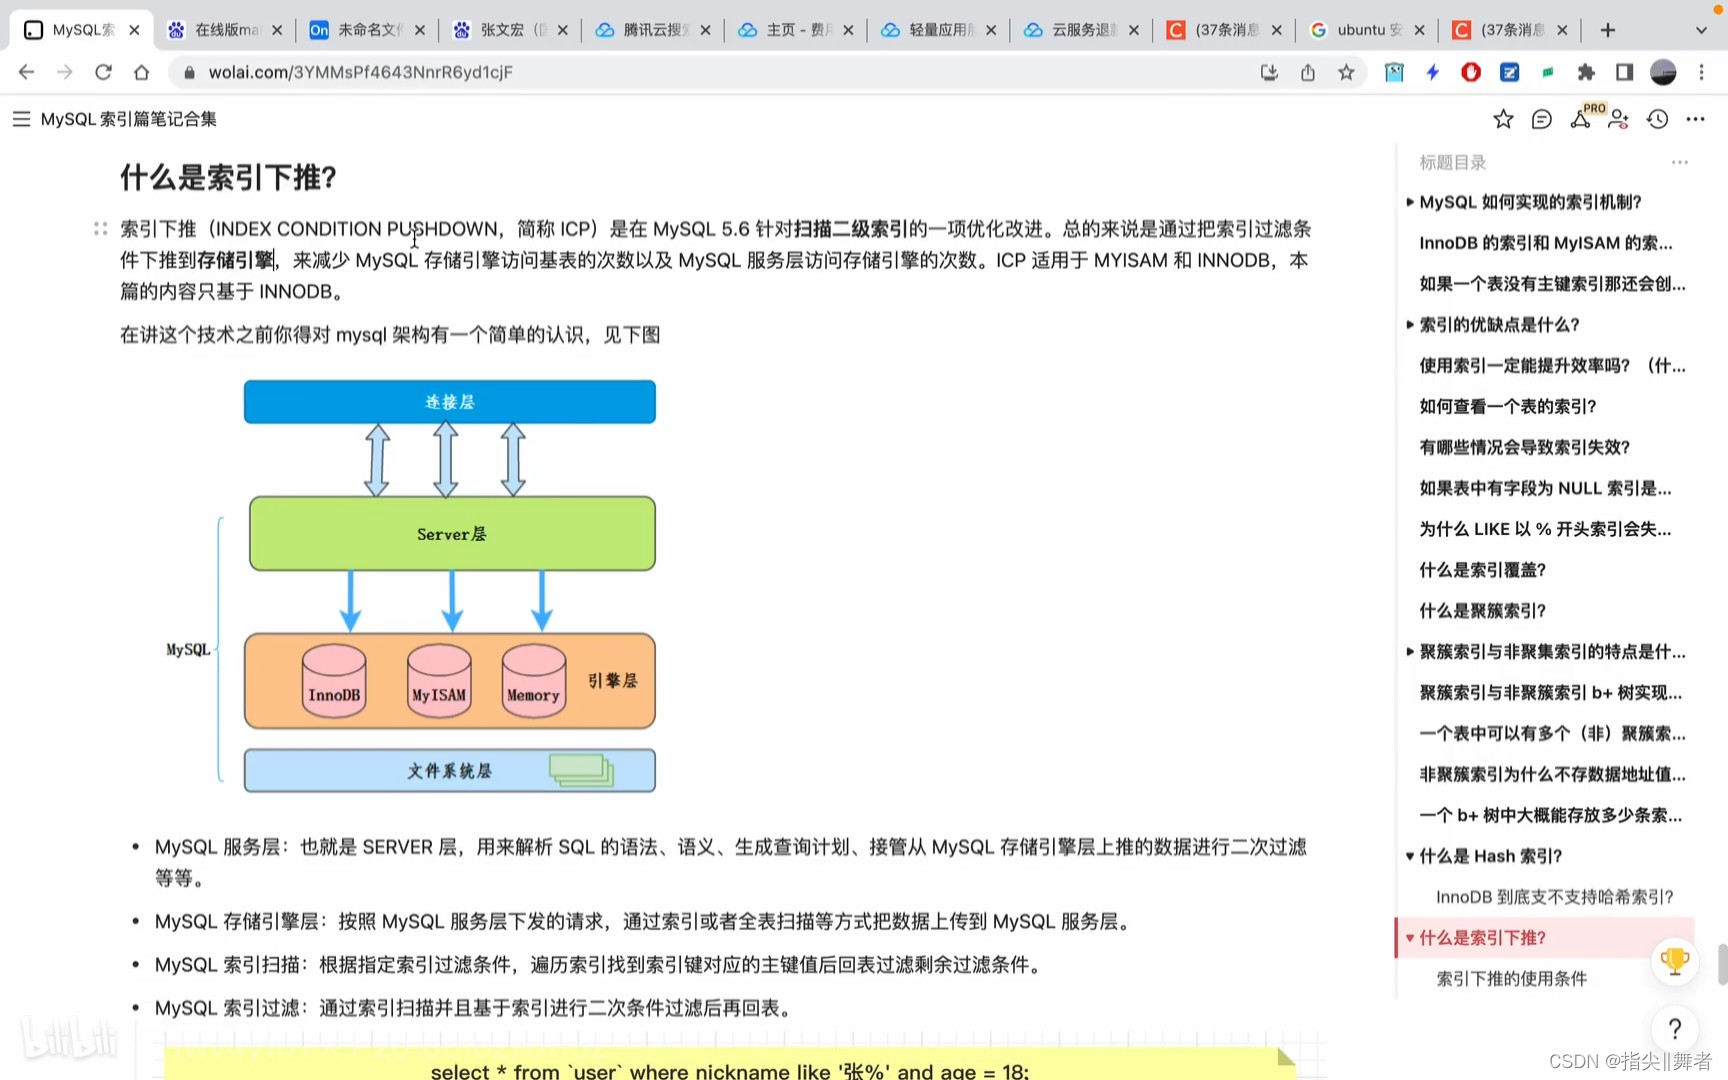Image resolution: width=1728 pixels, height=1080 pixels.
Task: Click the trophy badge button
Action: [1675, 962]
